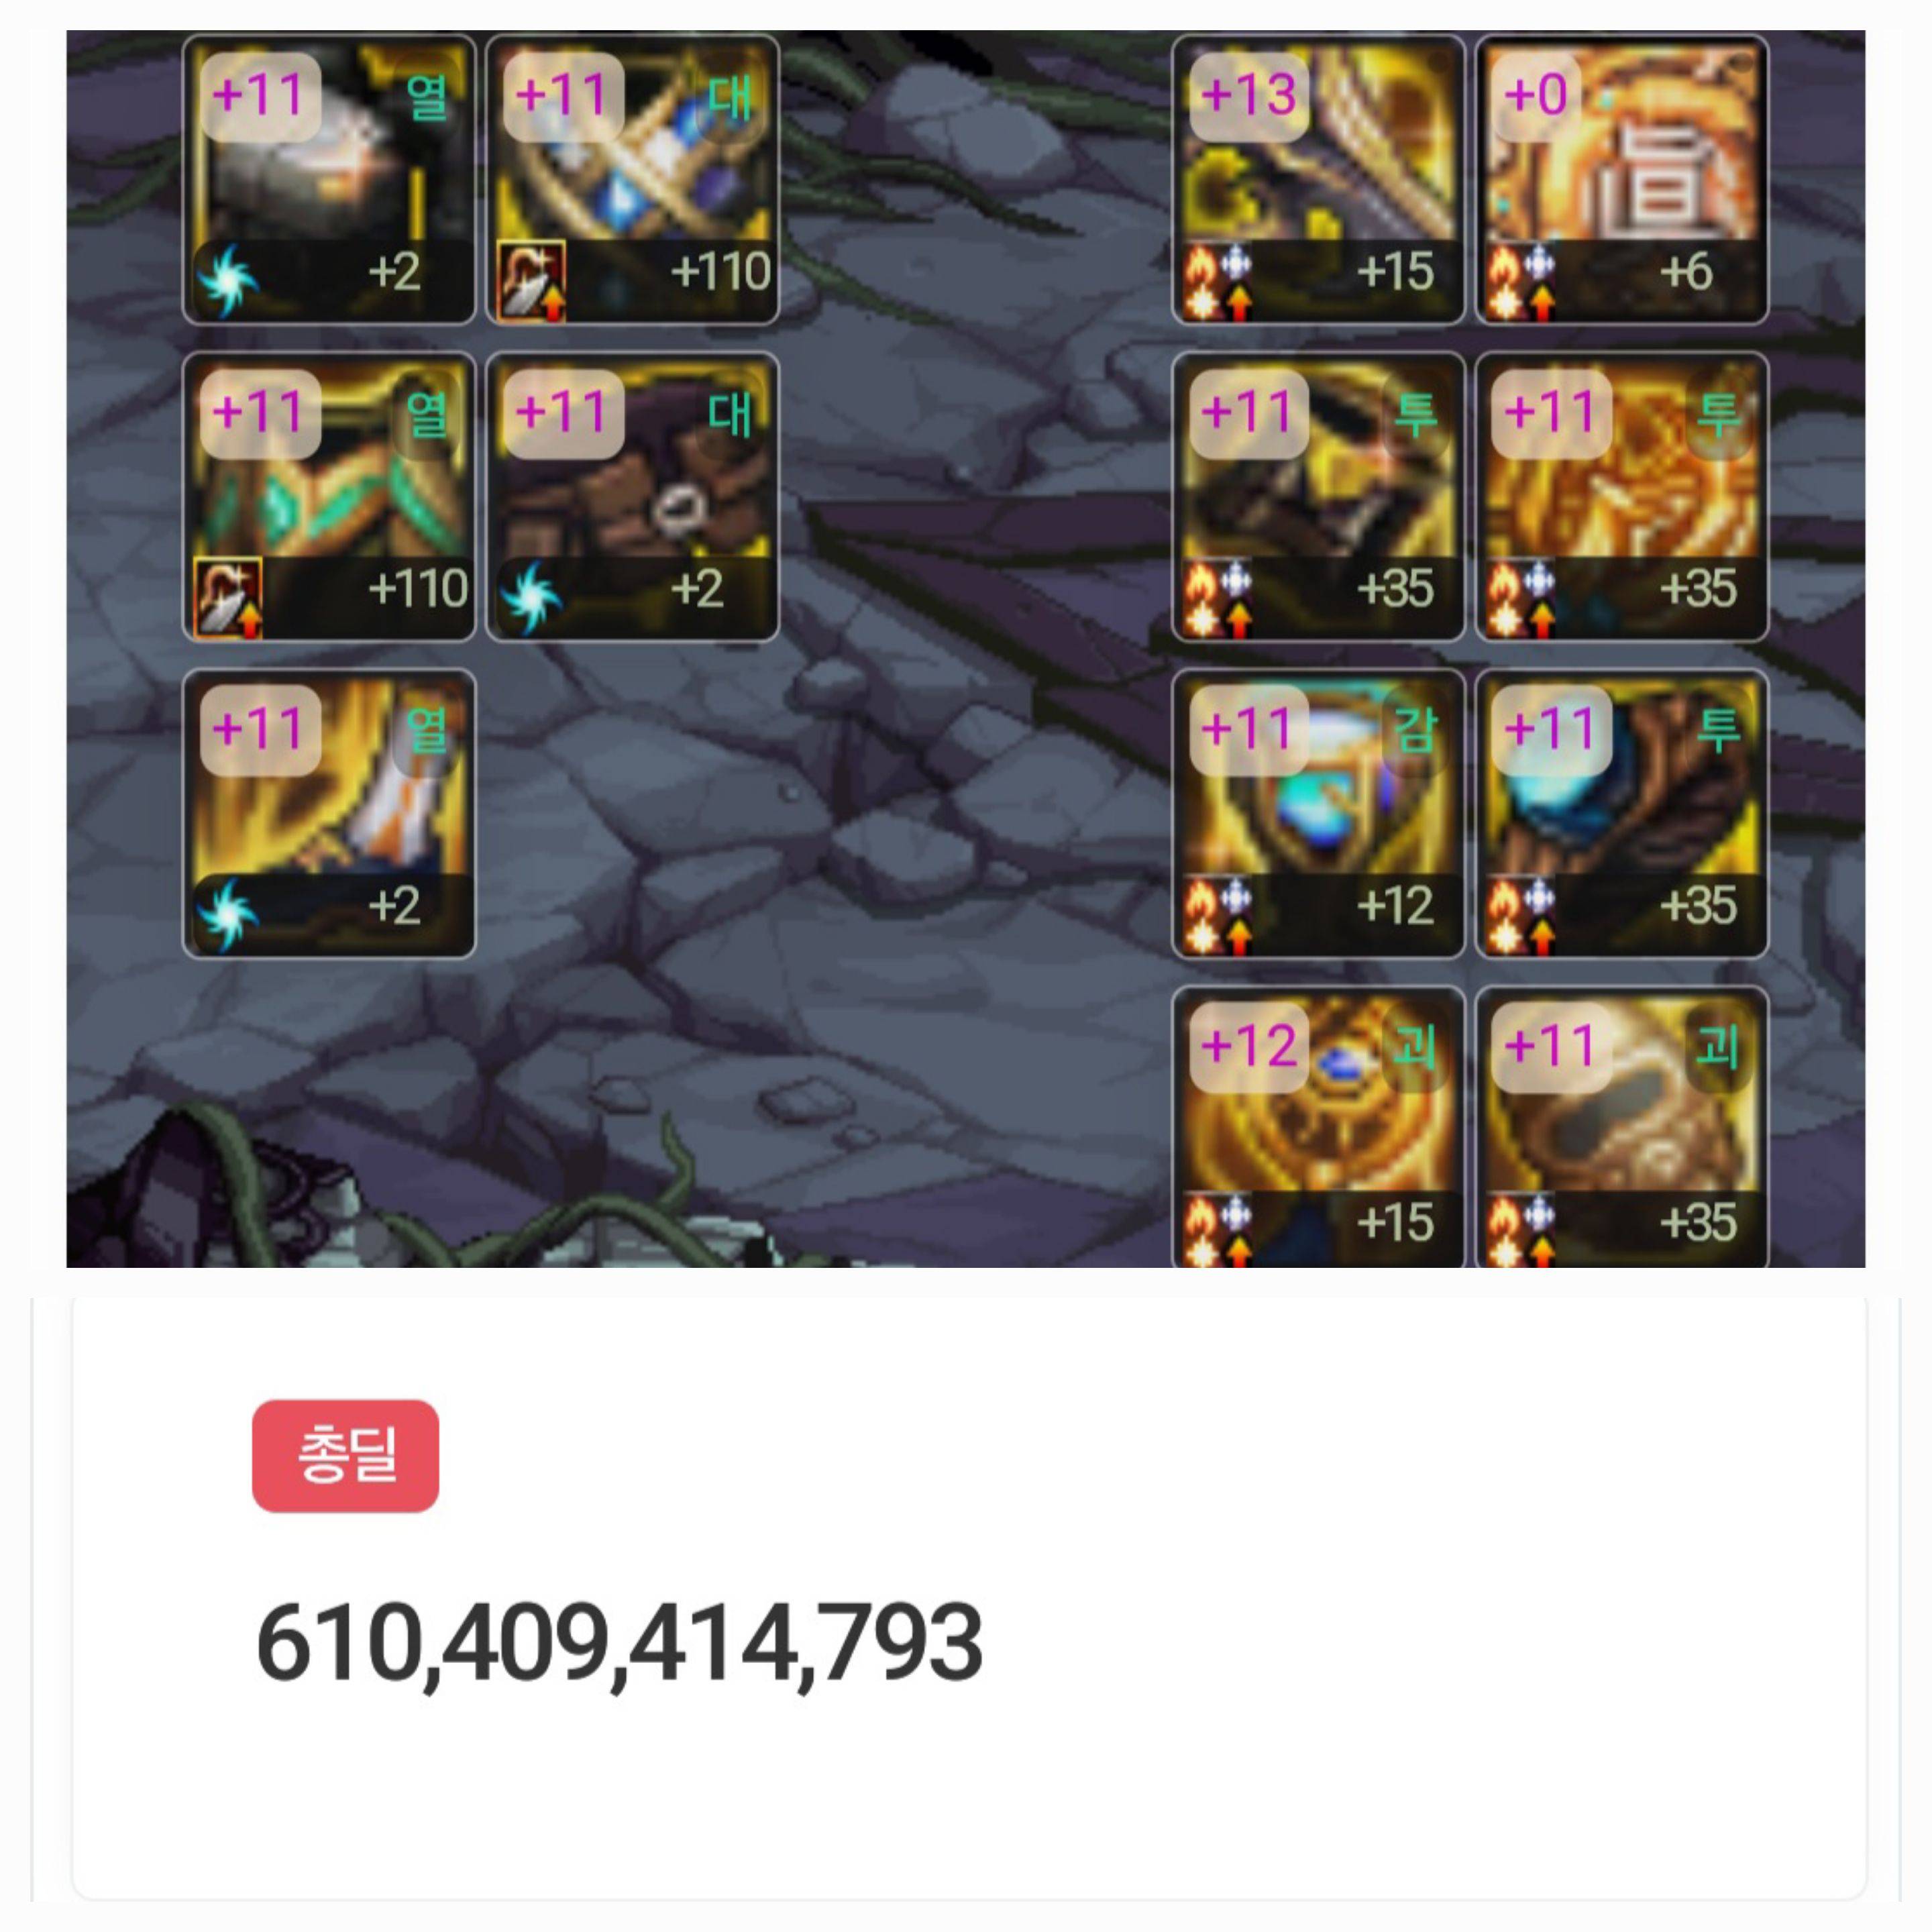Click the +0 reinforcement badge on emblem
Screen dimensions: 1932x1932
coord(1536,97)
